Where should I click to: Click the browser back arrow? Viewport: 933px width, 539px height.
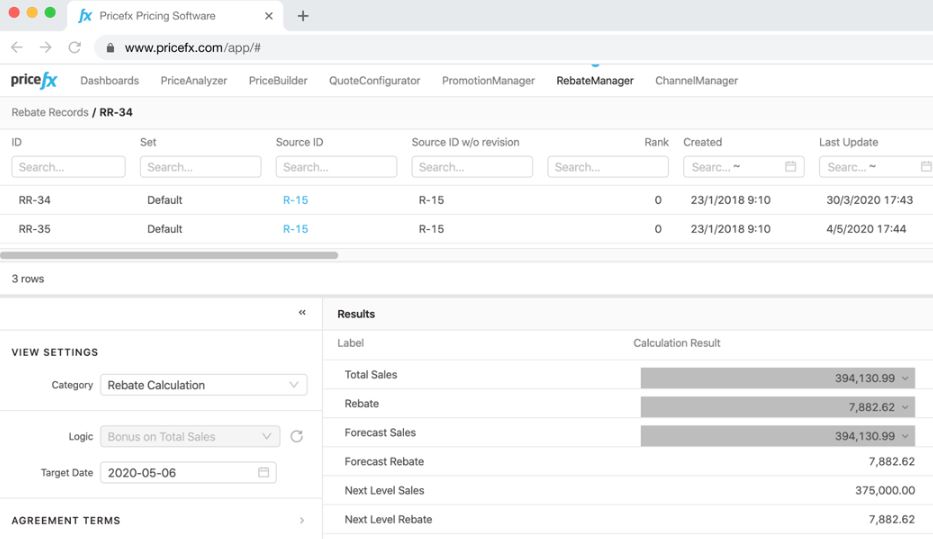click(x=17, y=47)
